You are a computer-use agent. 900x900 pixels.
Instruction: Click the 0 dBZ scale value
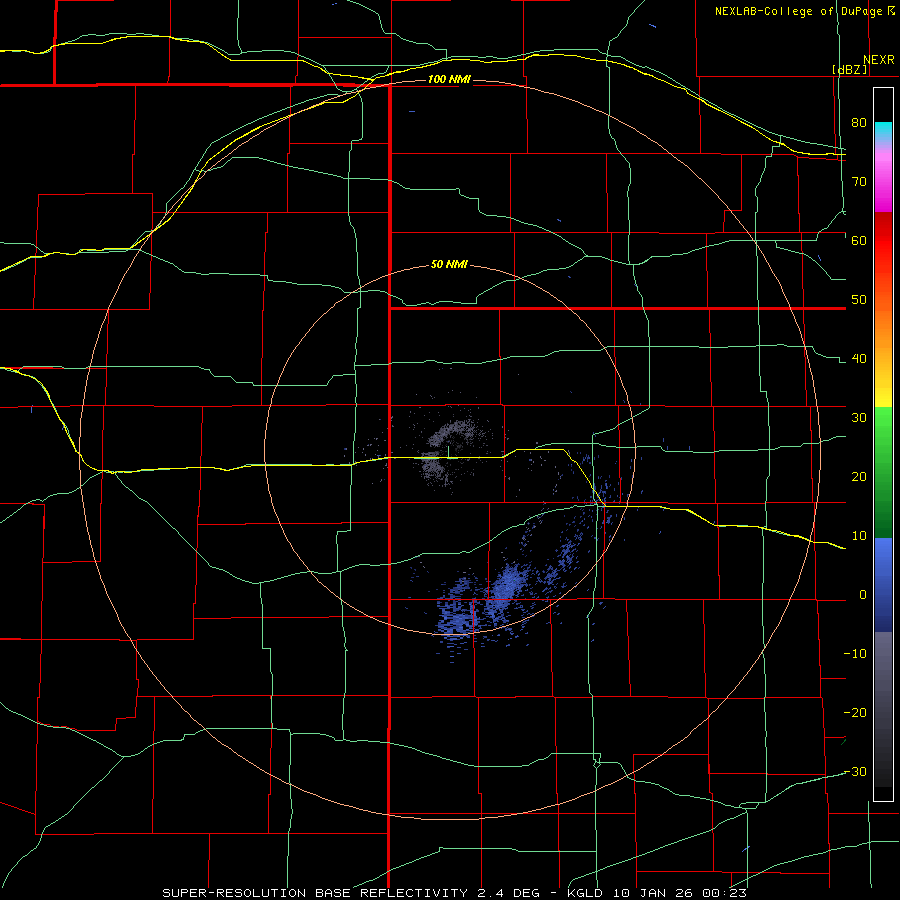[x=863, y=595]
